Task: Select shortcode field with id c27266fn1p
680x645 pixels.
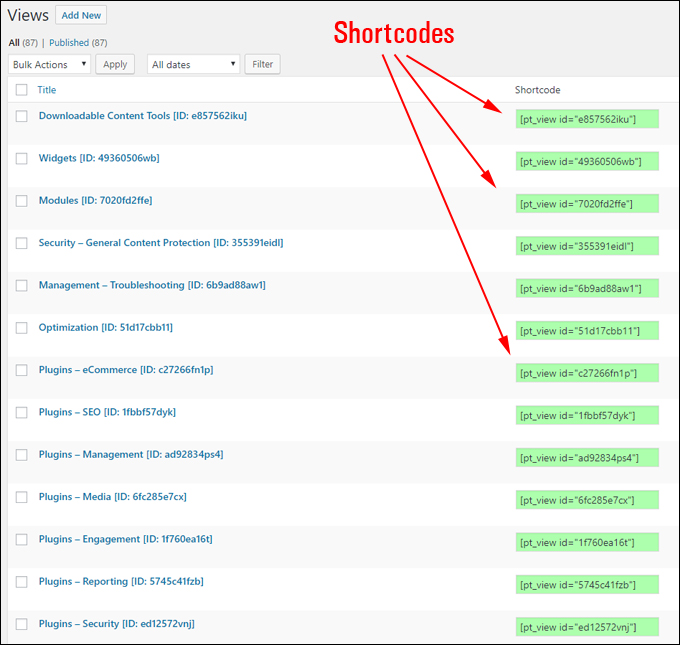Action: [x=587, y=373]
